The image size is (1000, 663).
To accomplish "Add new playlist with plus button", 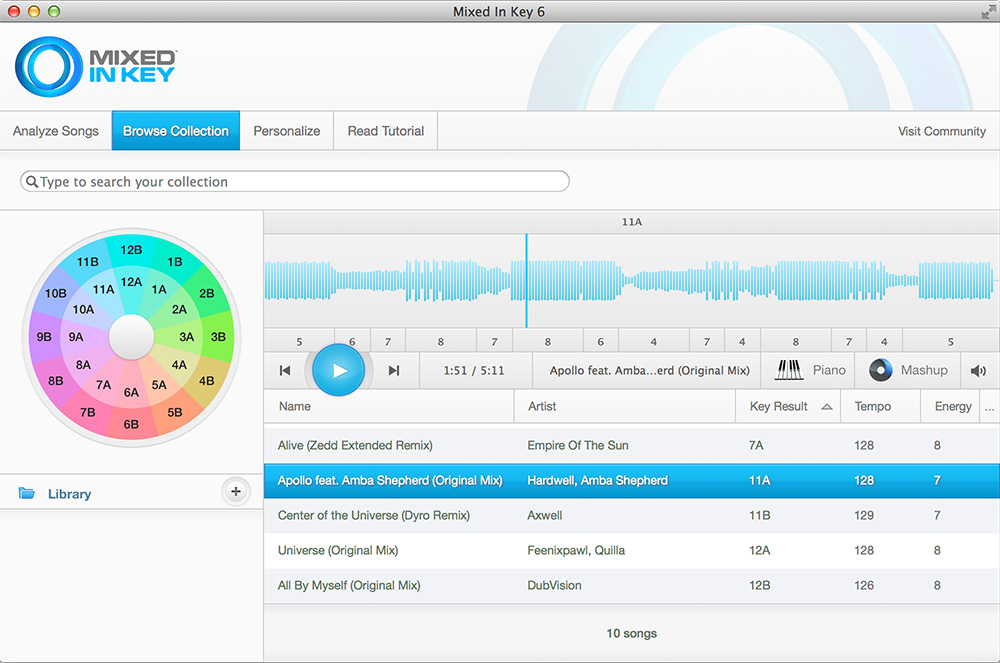I will [x=236, y=492].
